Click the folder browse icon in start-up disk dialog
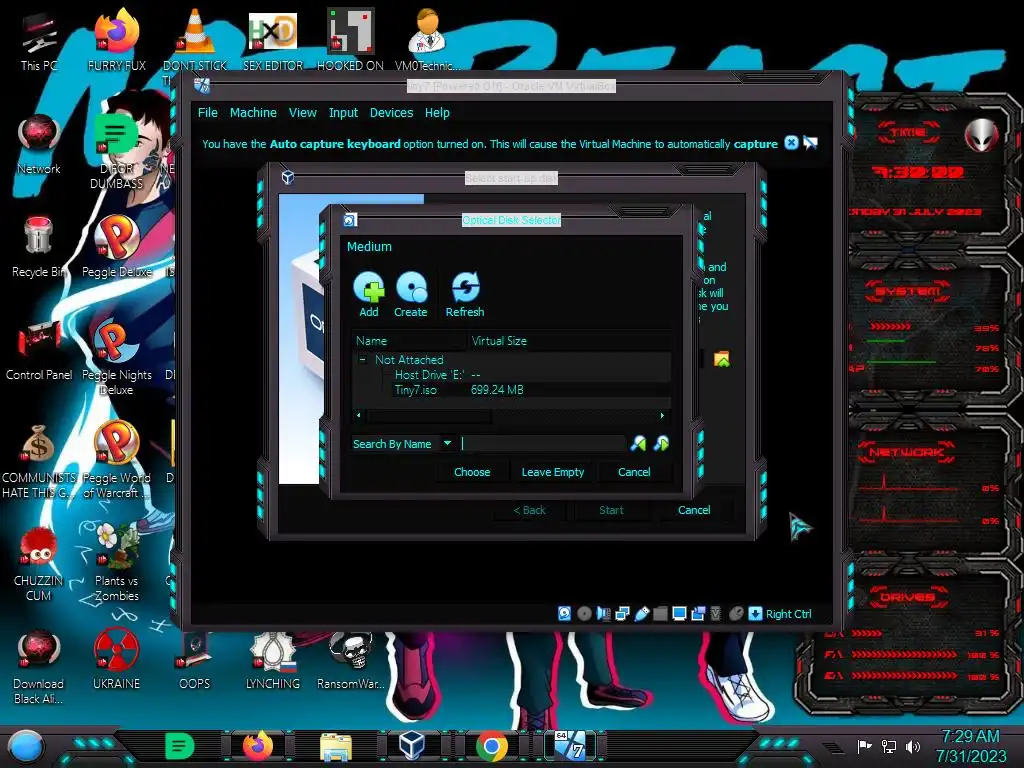This screenshot has height=768, width=1024. 722,359
